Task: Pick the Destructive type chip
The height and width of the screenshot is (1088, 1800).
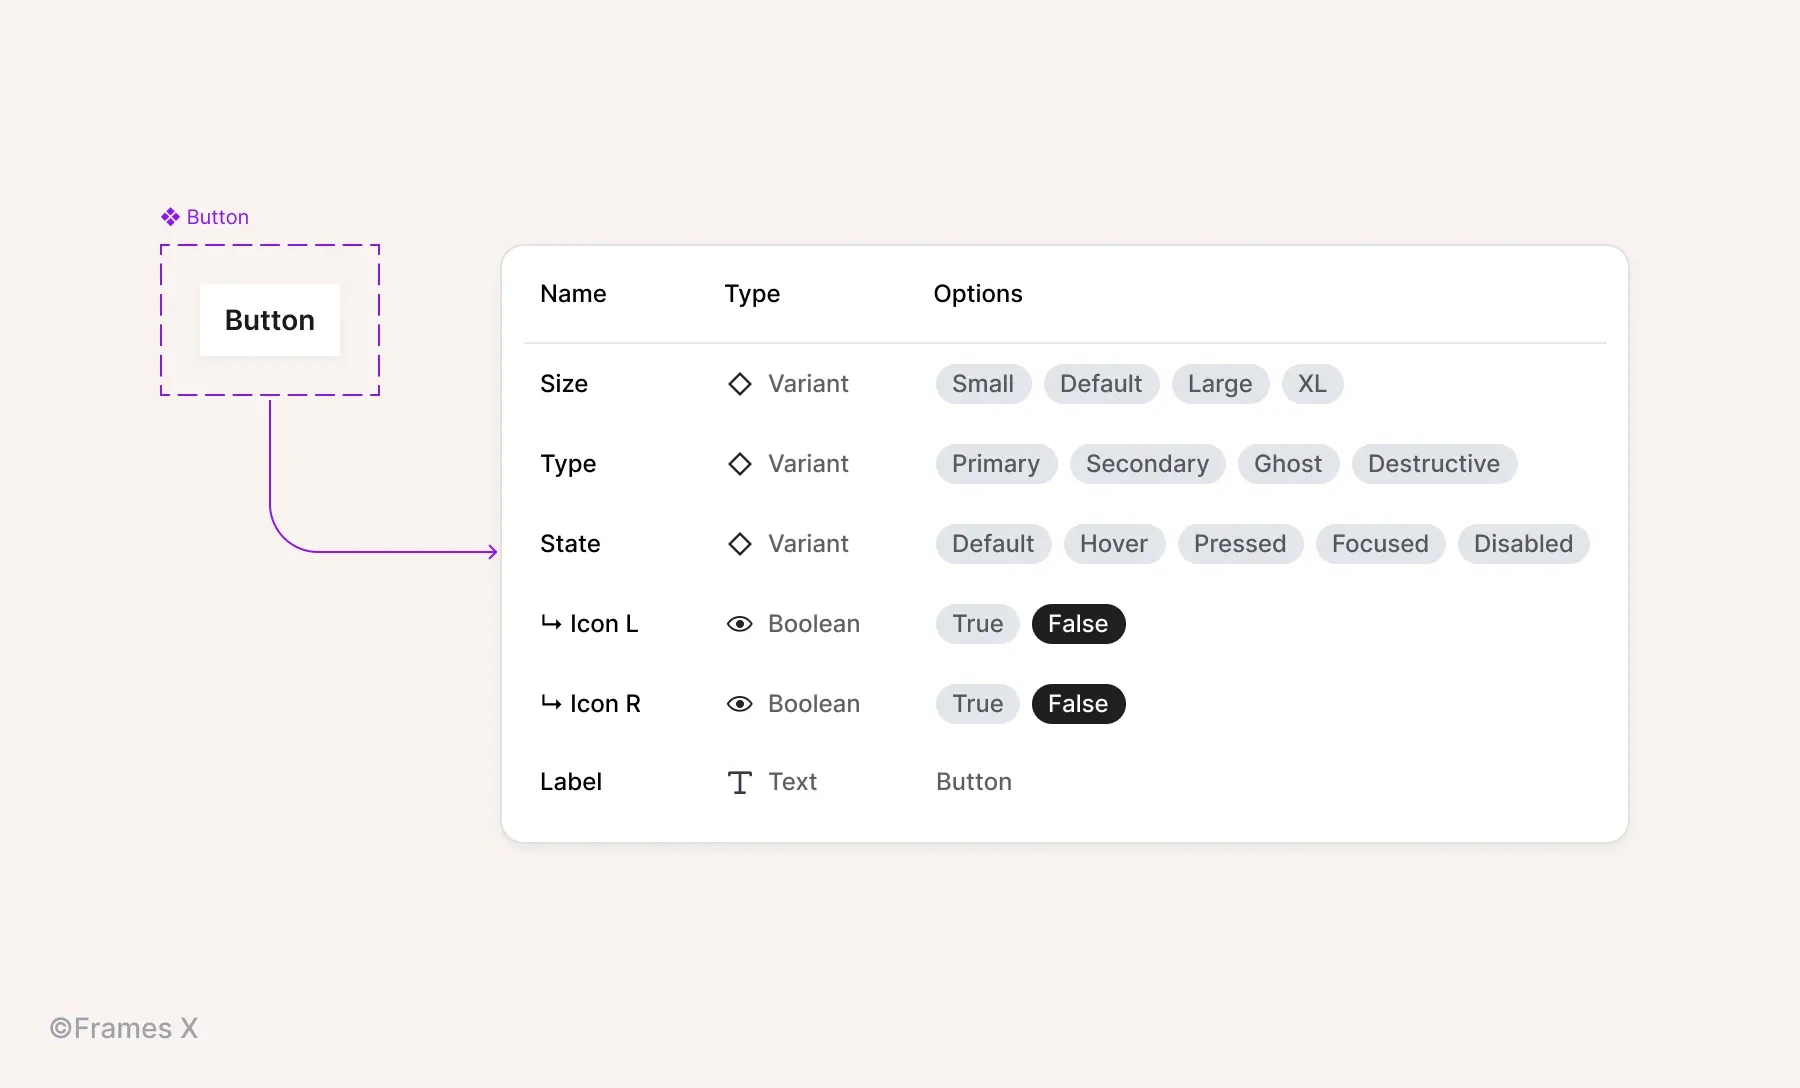Action: (x=1434, y=464)
